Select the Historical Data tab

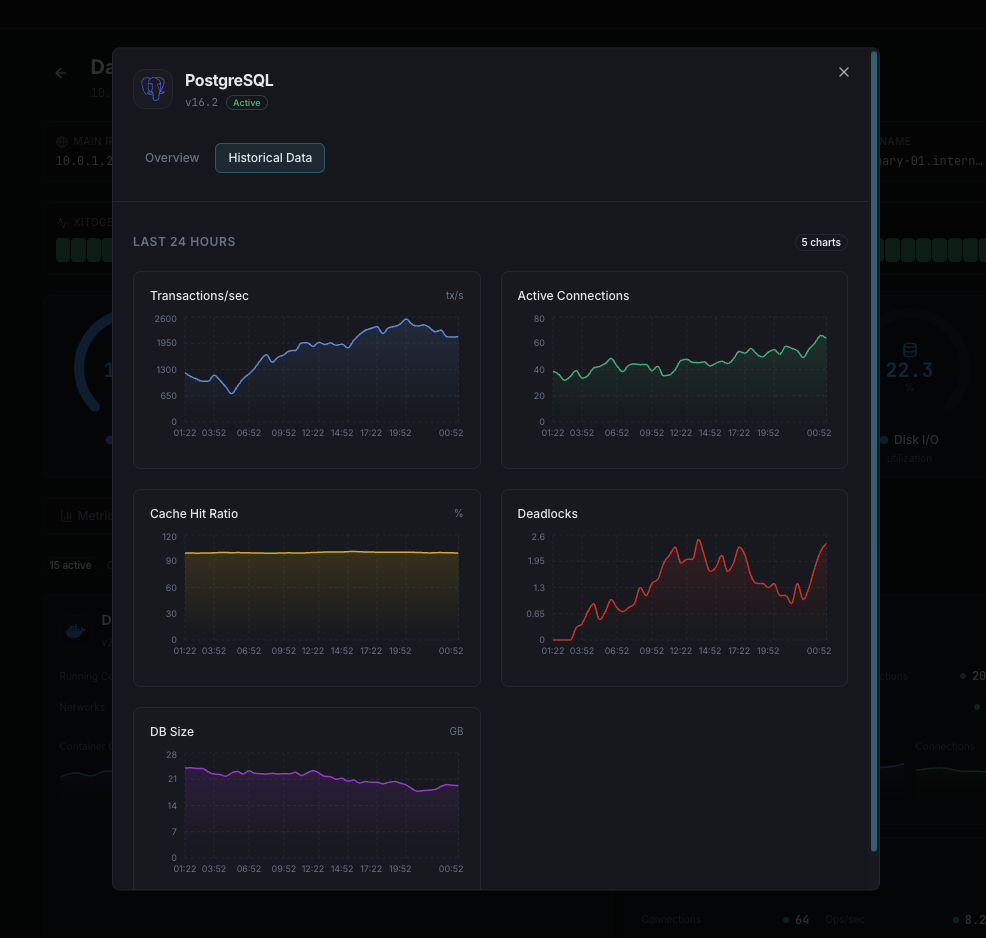(269, 157)
